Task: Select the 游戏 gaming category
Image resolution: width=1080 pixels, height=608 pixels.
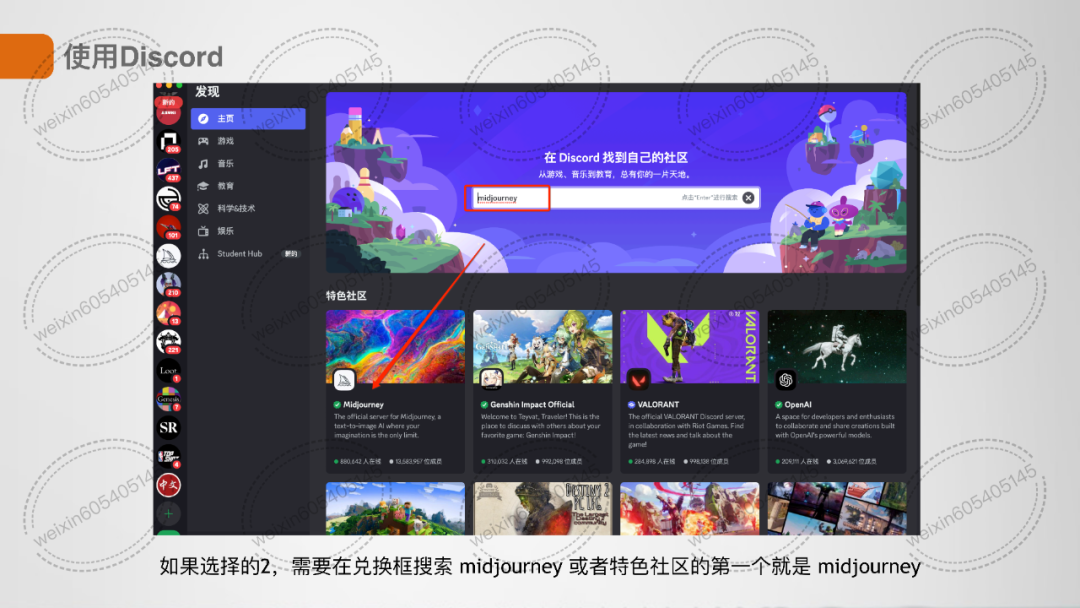Action: 248,141
